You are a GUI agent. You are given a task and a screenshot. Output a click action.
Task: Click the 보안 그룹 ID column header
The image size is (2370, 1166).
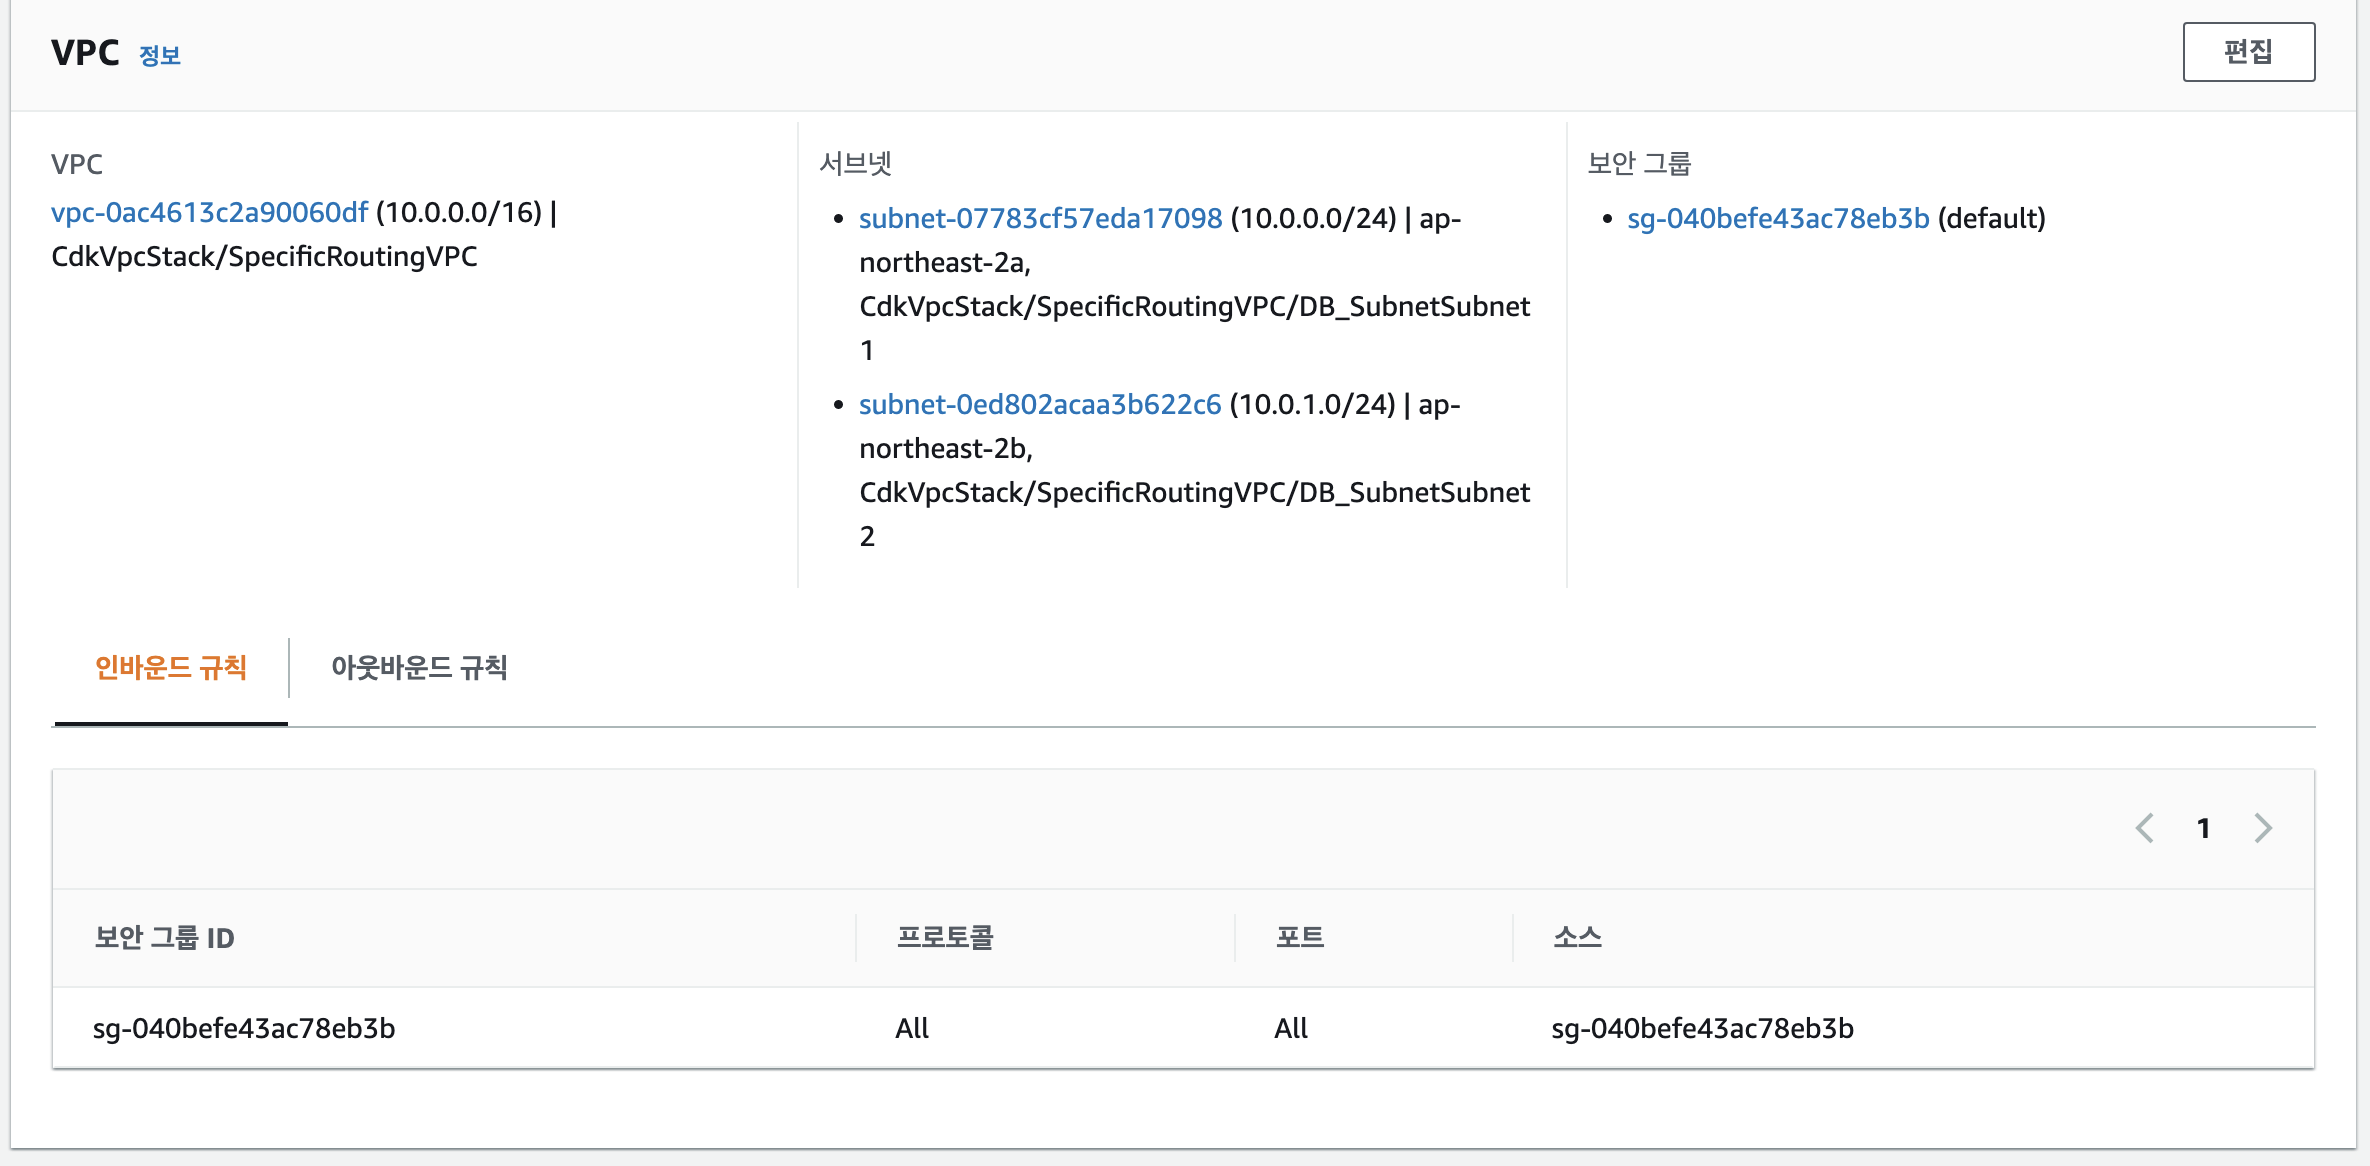pyautogui.click(x=164, y=938)
